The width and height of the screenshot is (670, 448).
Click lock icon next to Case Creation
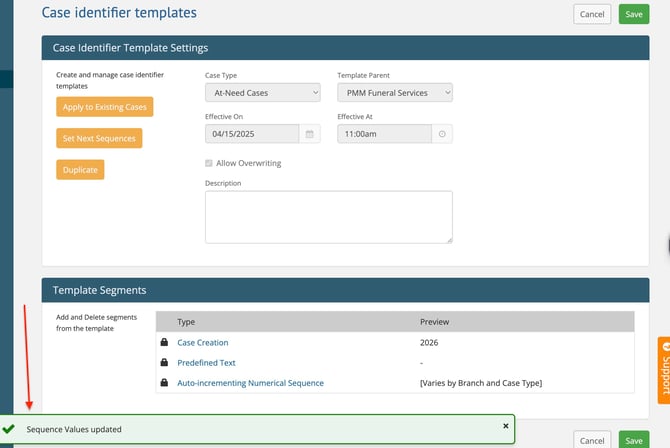point(164,343)
